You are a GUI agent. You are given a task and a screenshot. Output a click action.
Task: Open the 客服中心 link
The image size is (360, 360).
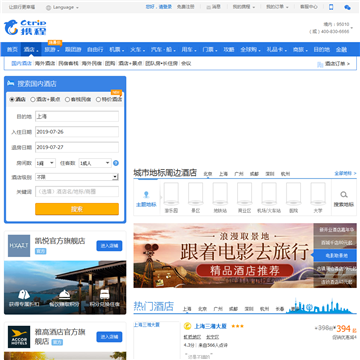tap(309, 7)
